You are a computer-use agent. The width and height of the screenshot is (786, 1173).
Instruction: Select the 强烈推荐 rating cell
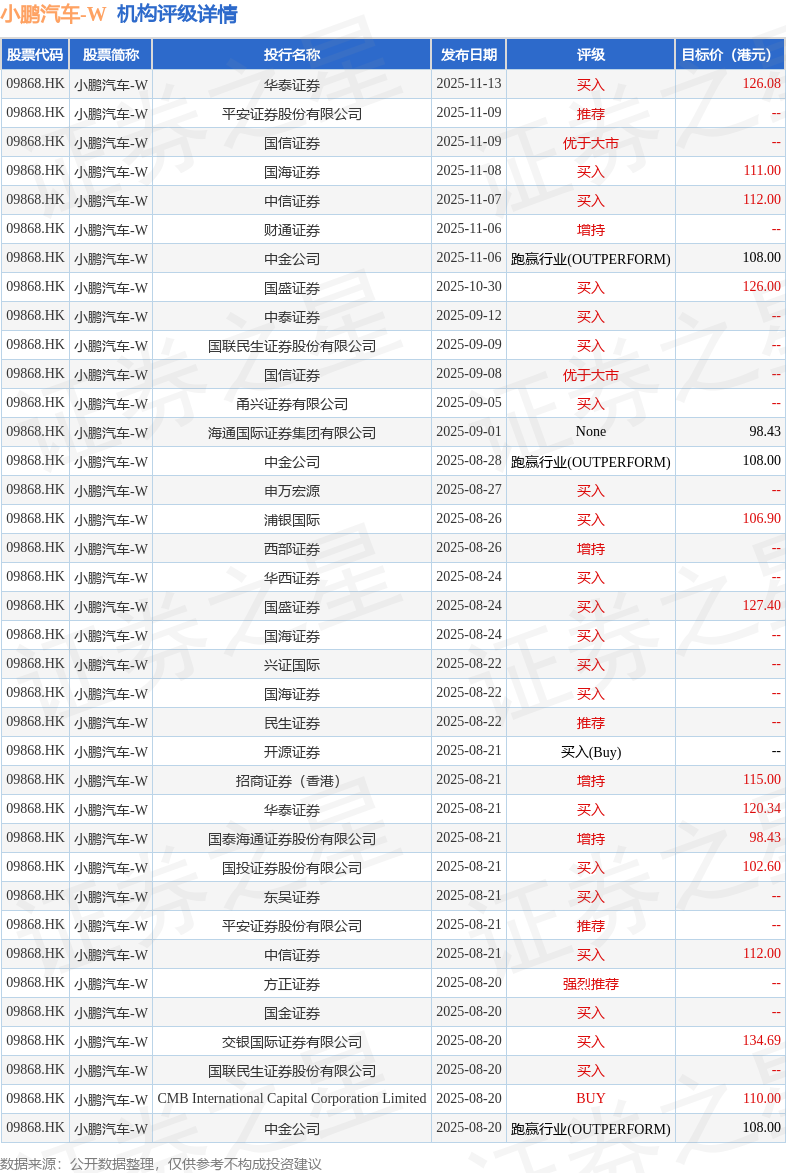(x=591, y=983)
